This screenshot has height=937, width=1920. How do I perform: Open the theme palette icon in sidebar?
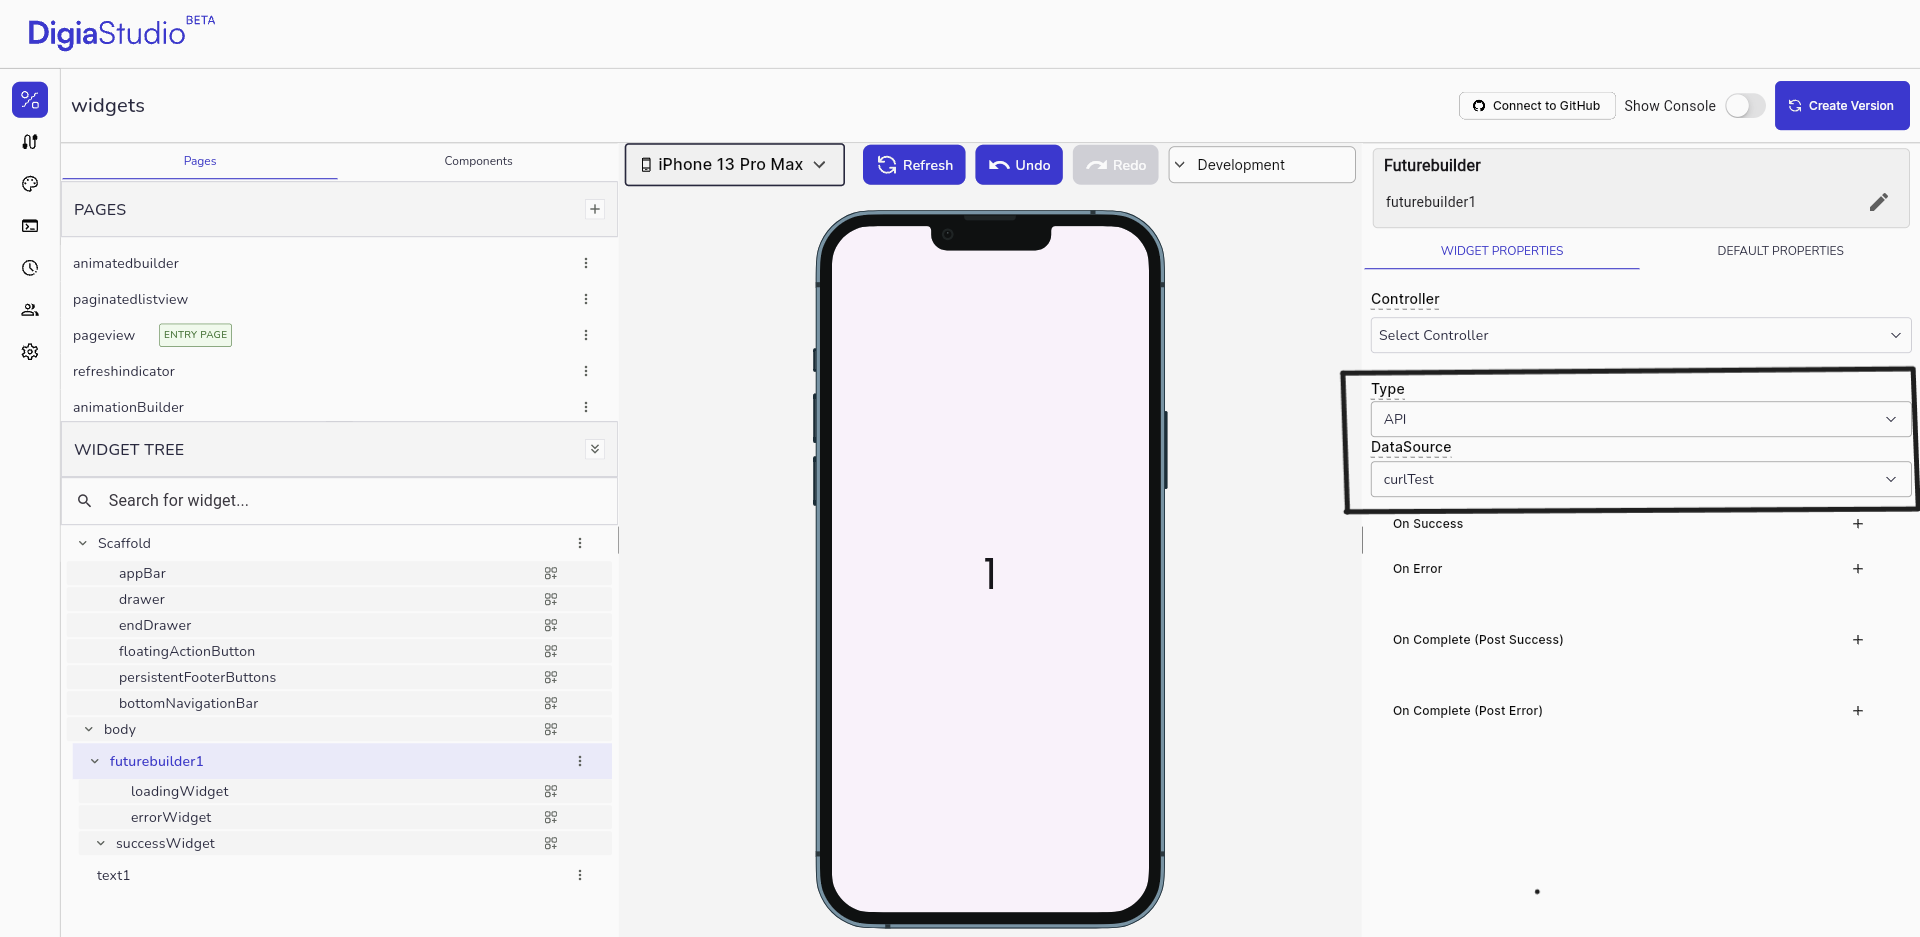(x=30, y=184)
